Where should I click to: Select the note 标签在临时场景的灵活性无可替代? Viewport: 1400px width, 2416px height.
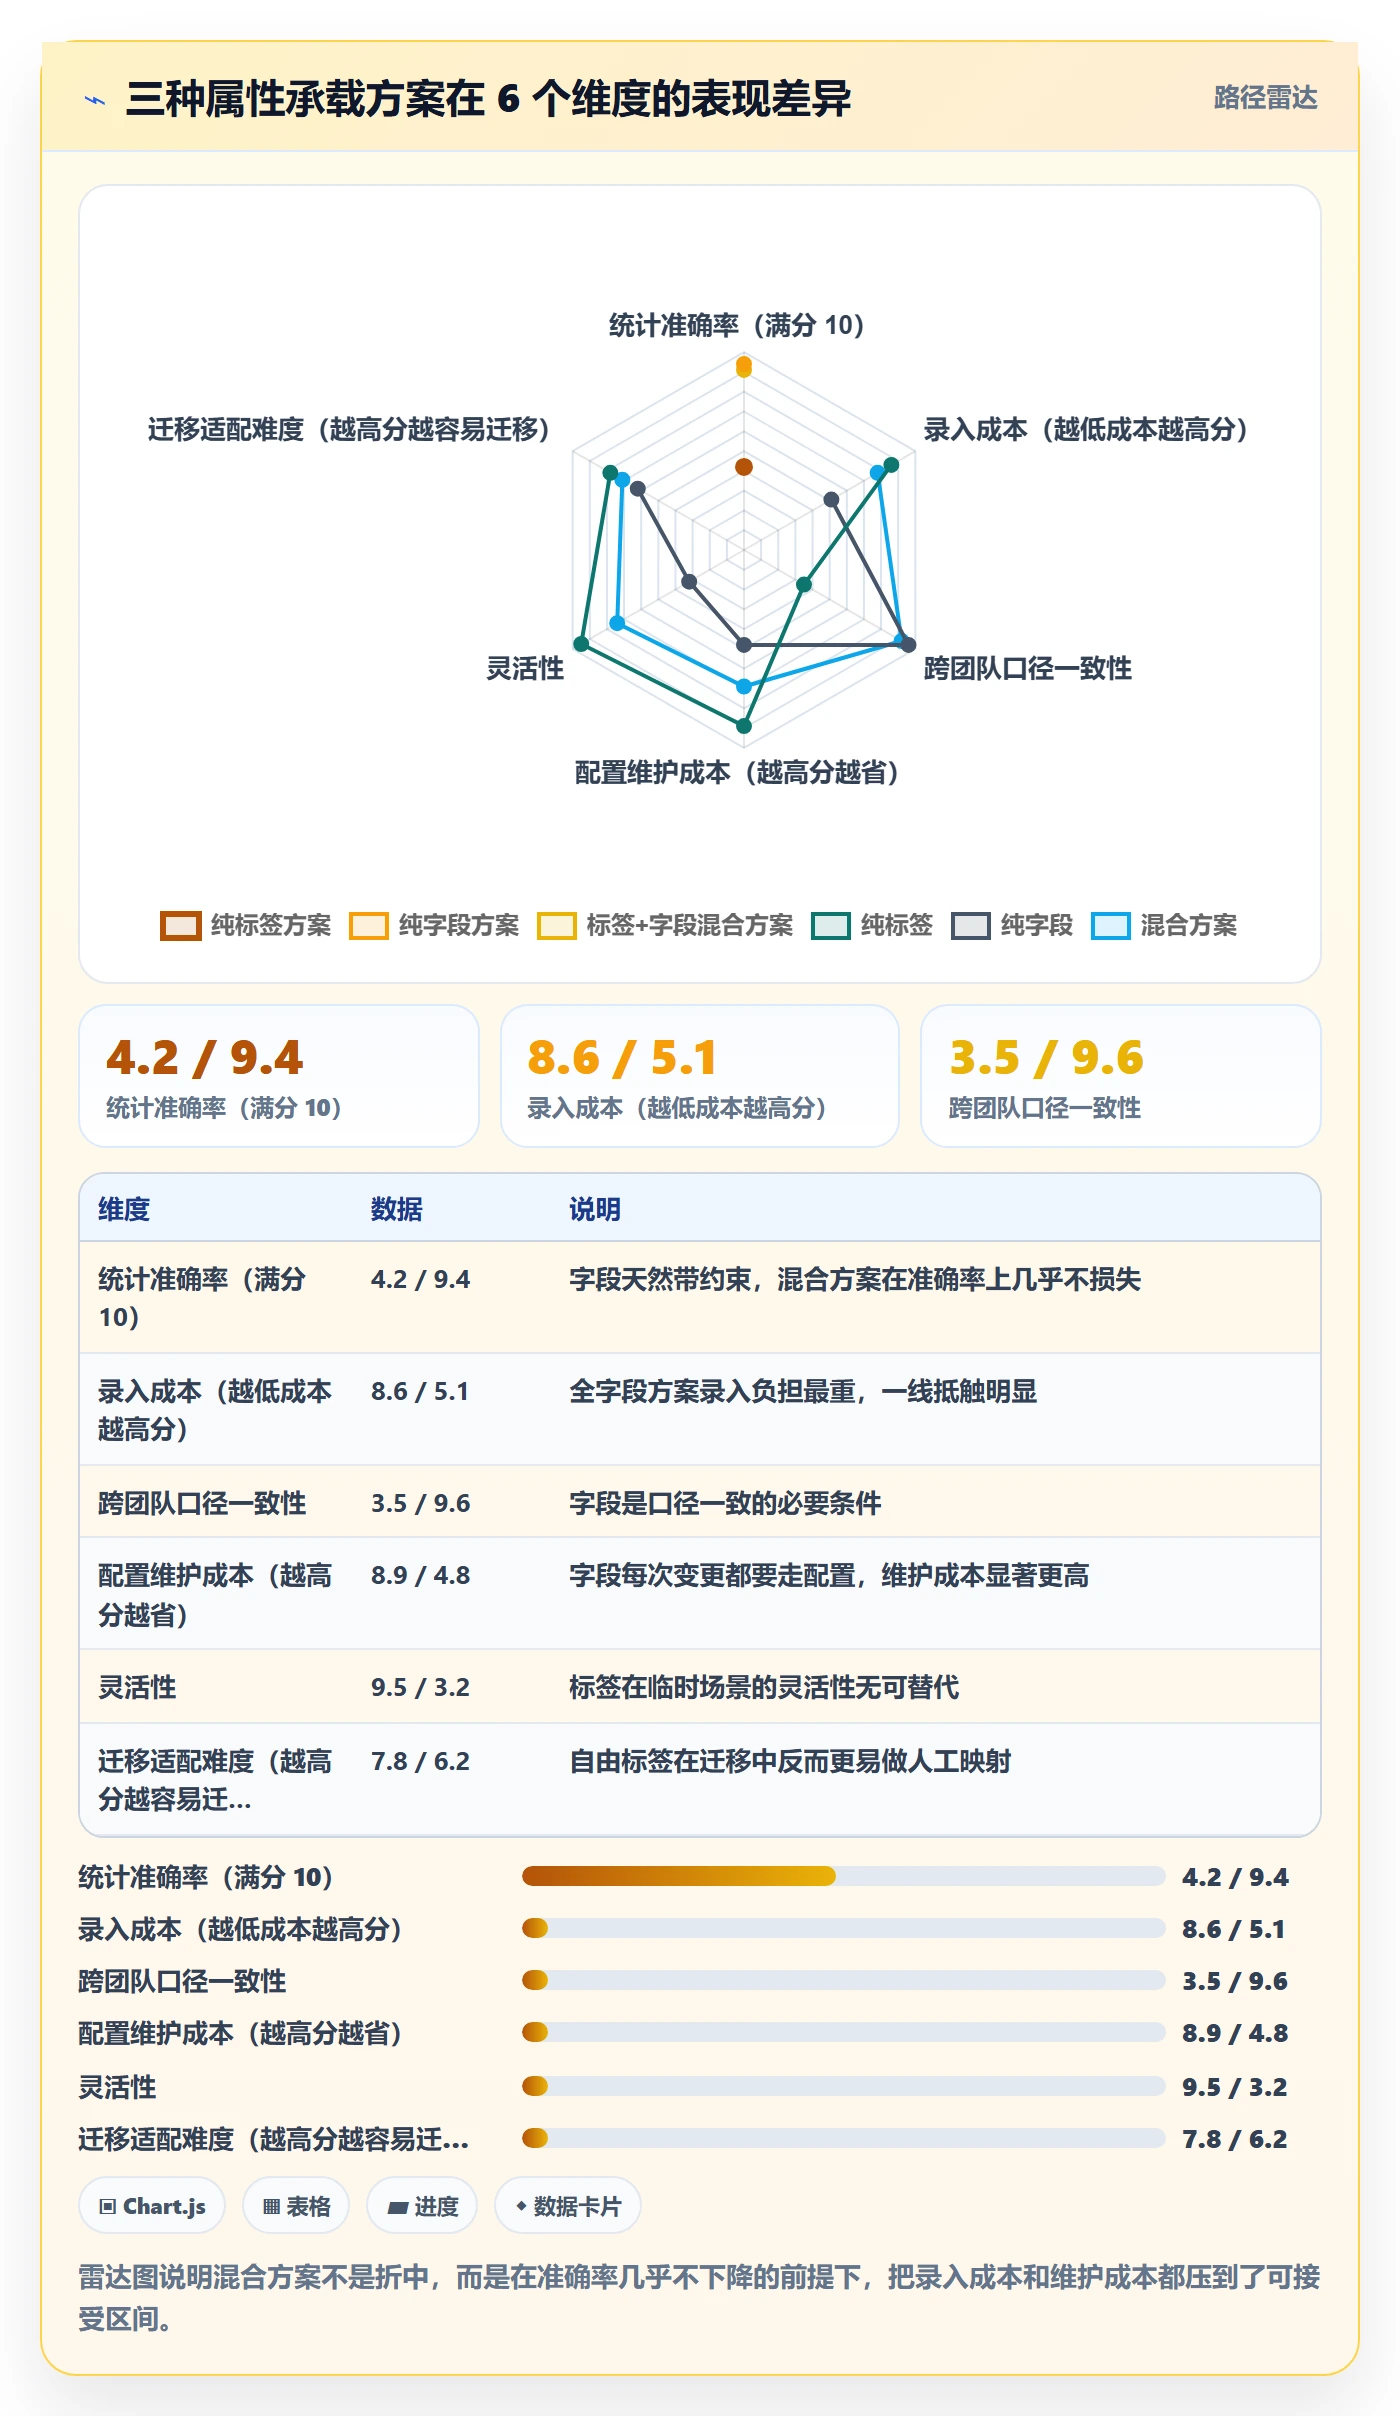pos(764,1687)
